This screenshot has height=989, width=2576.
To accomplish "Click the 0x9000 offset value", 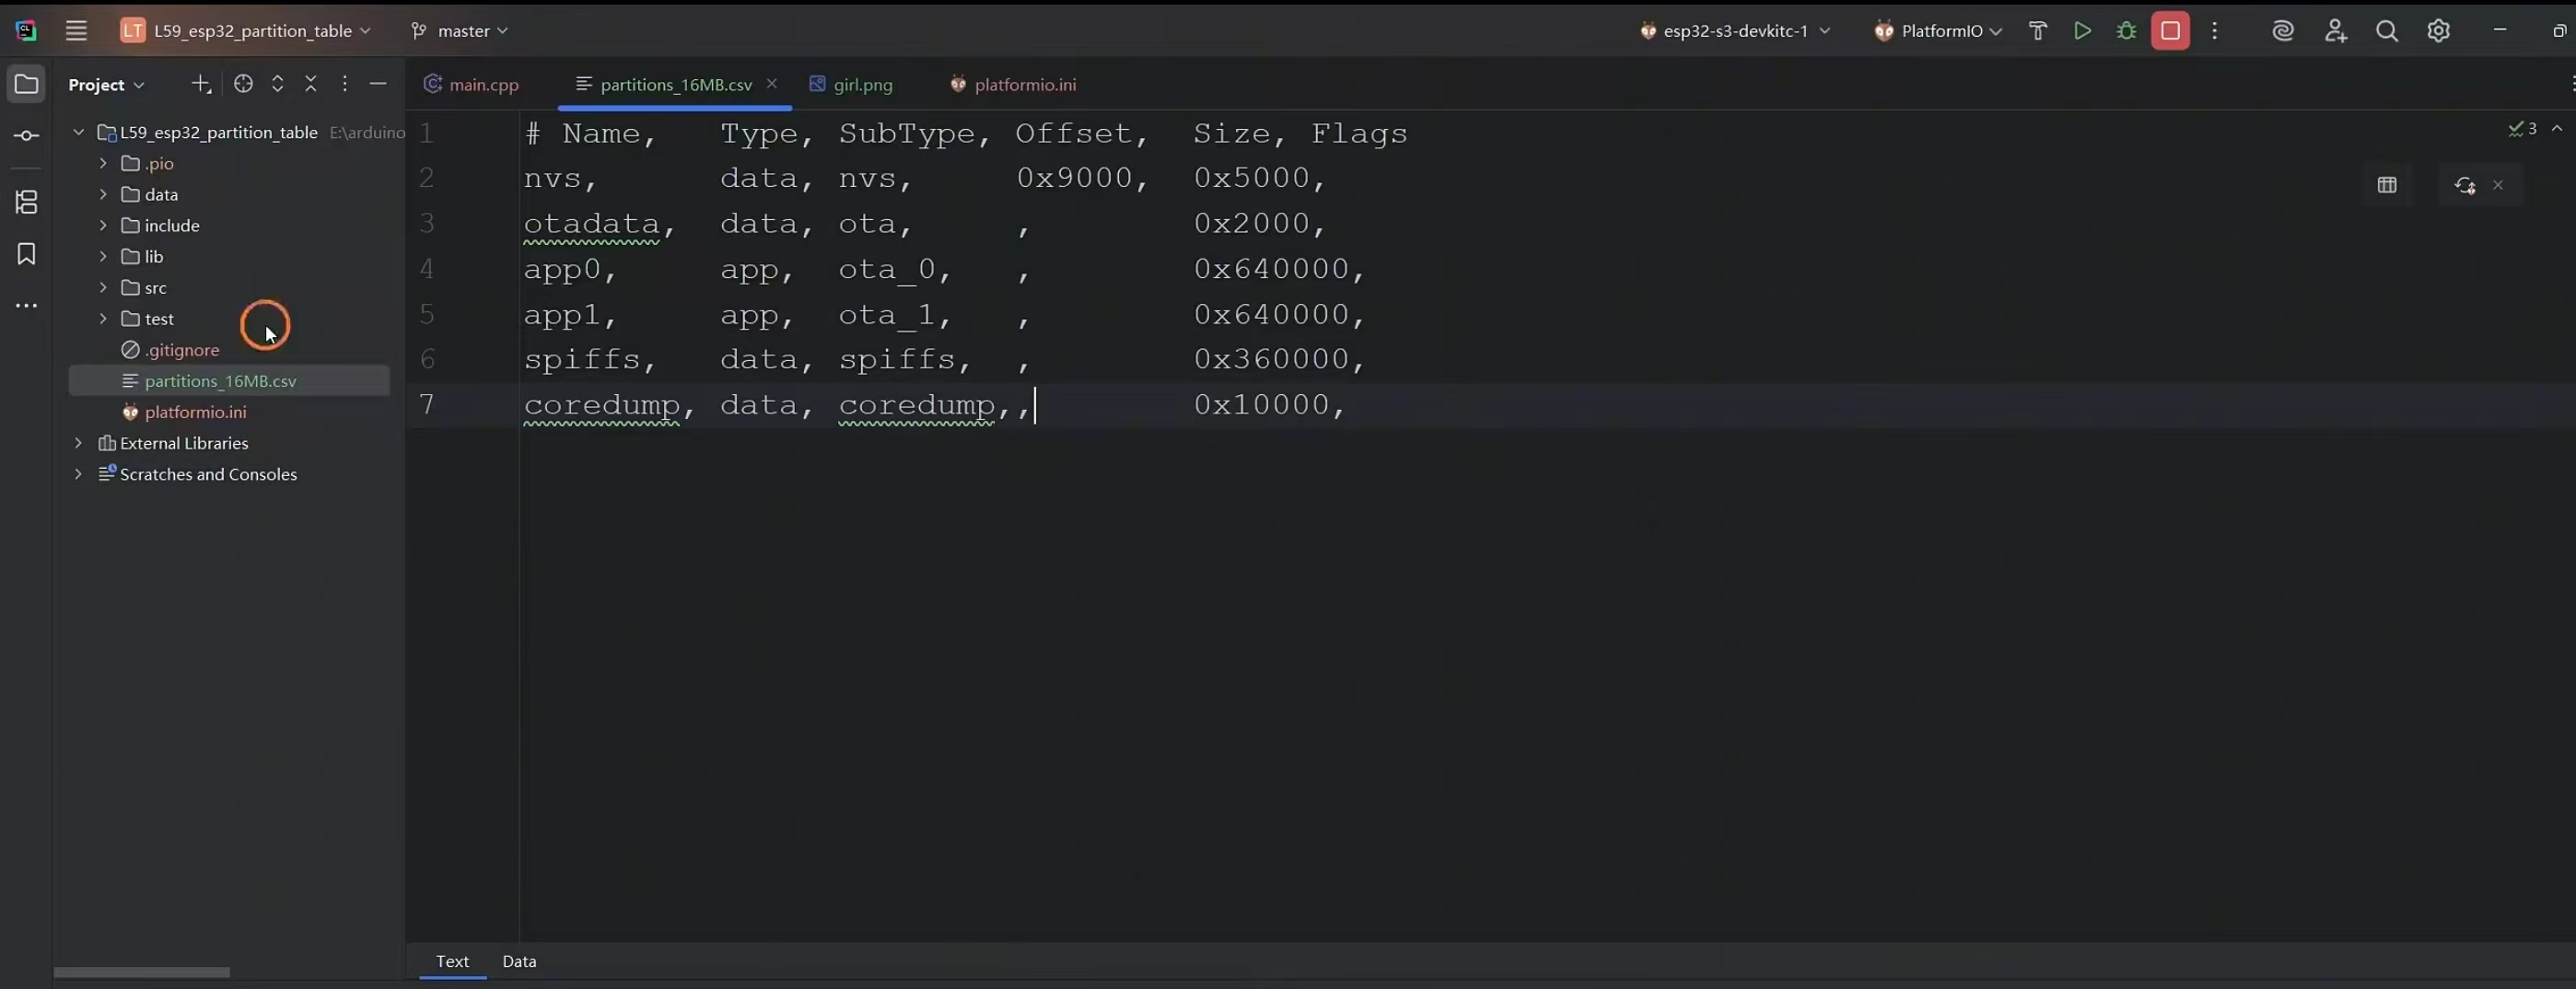I will click(1074, 178).
